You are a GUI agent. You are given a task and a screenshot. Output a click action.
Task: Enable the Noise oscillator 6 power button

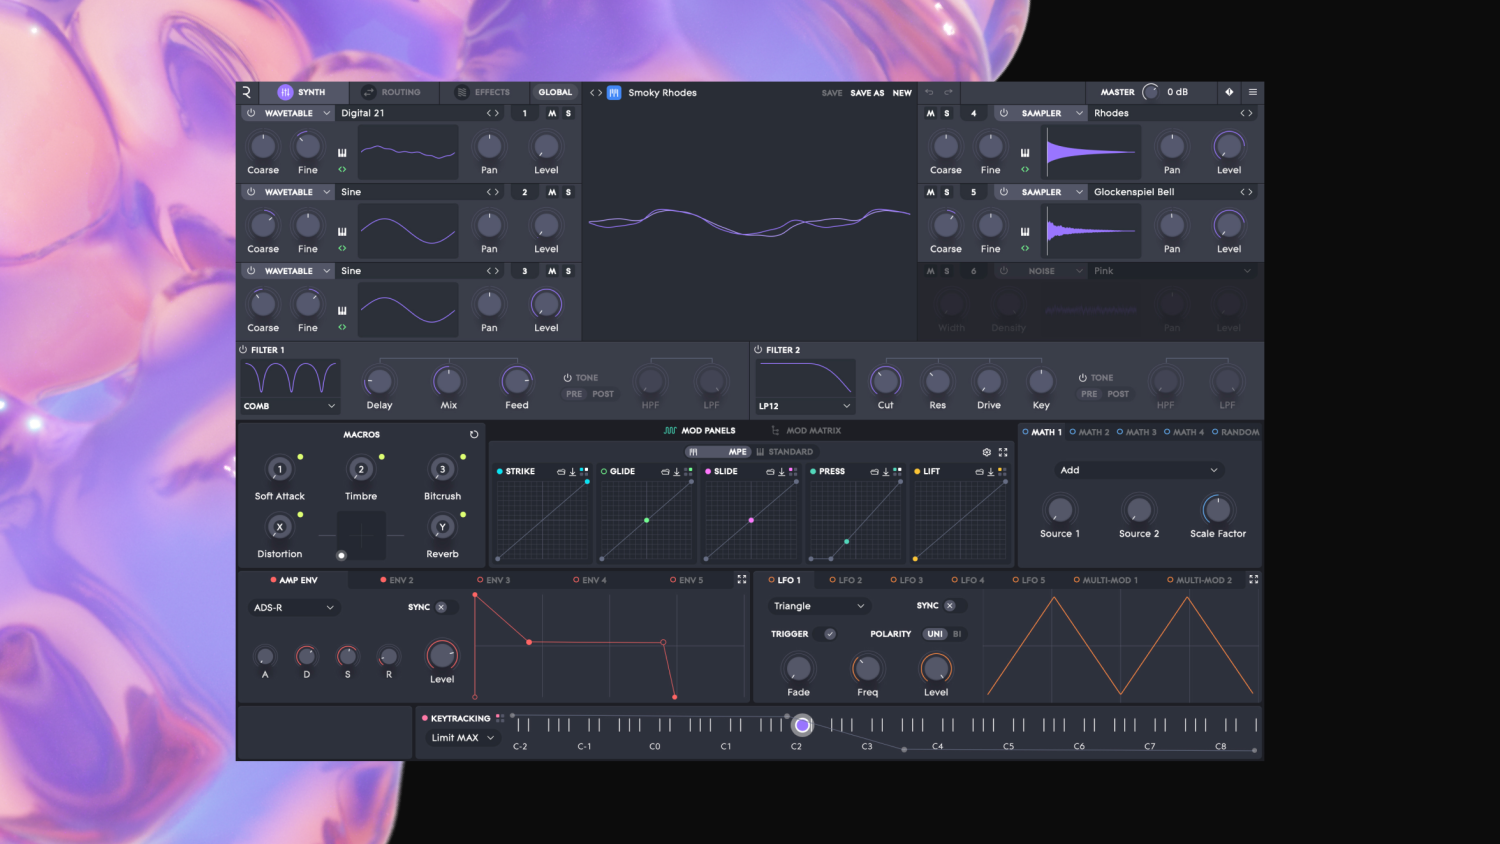(x=1003, y=271)
